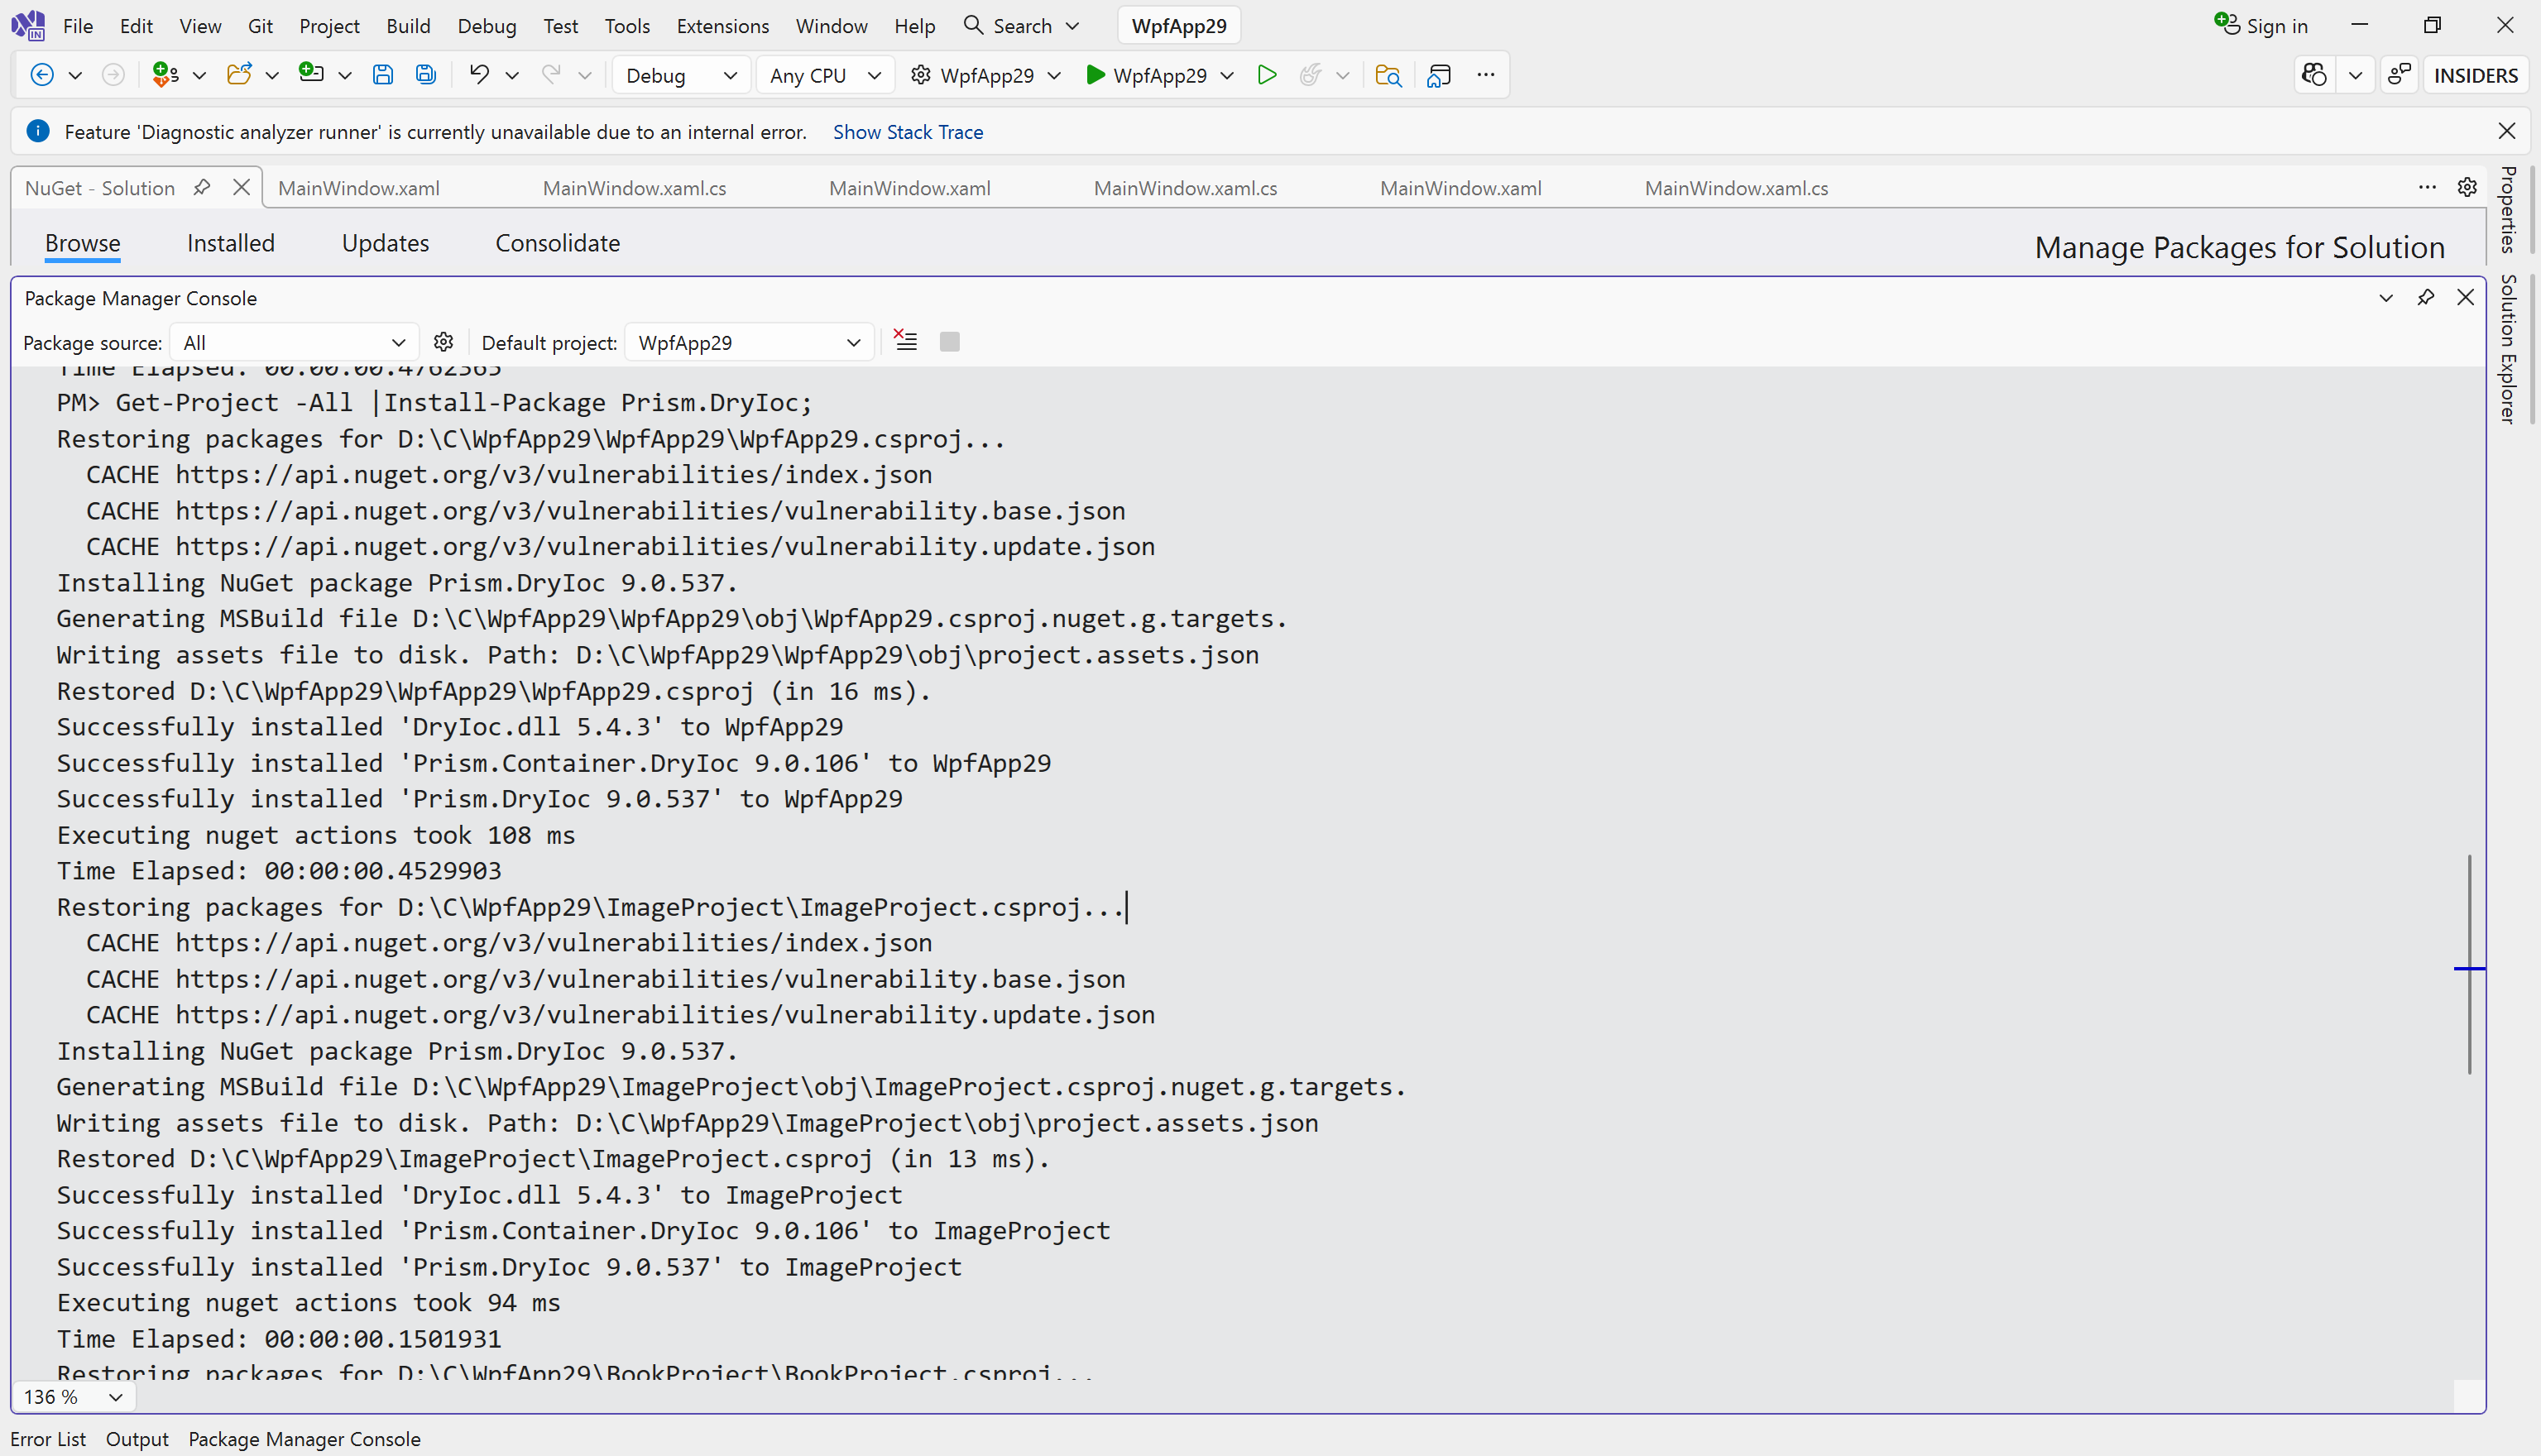Click the Show Stack Trace link
This screenshot has height=1456, width=2541.
(907, 132)
